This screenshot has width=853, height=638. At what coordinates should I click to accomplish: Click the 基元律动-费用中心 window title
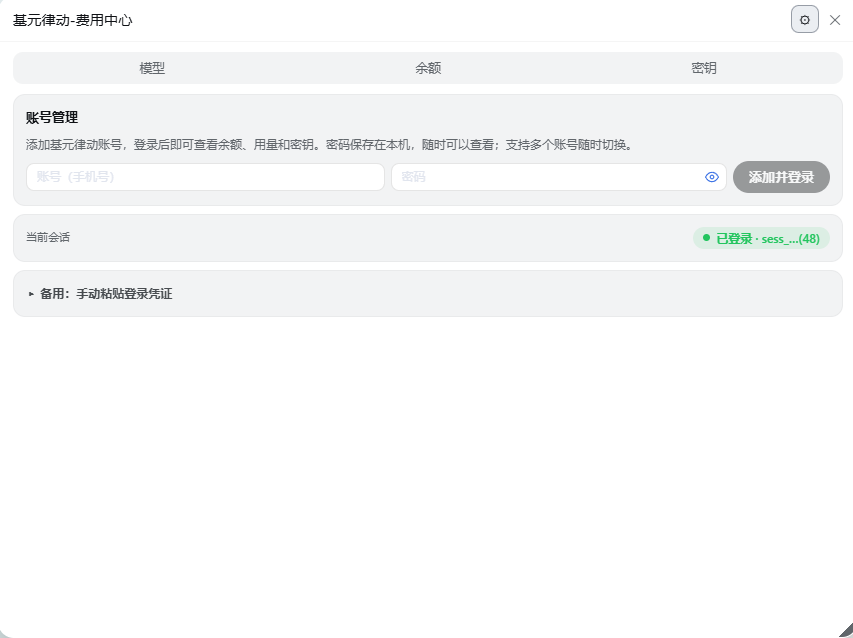click(x=72, y=20)
